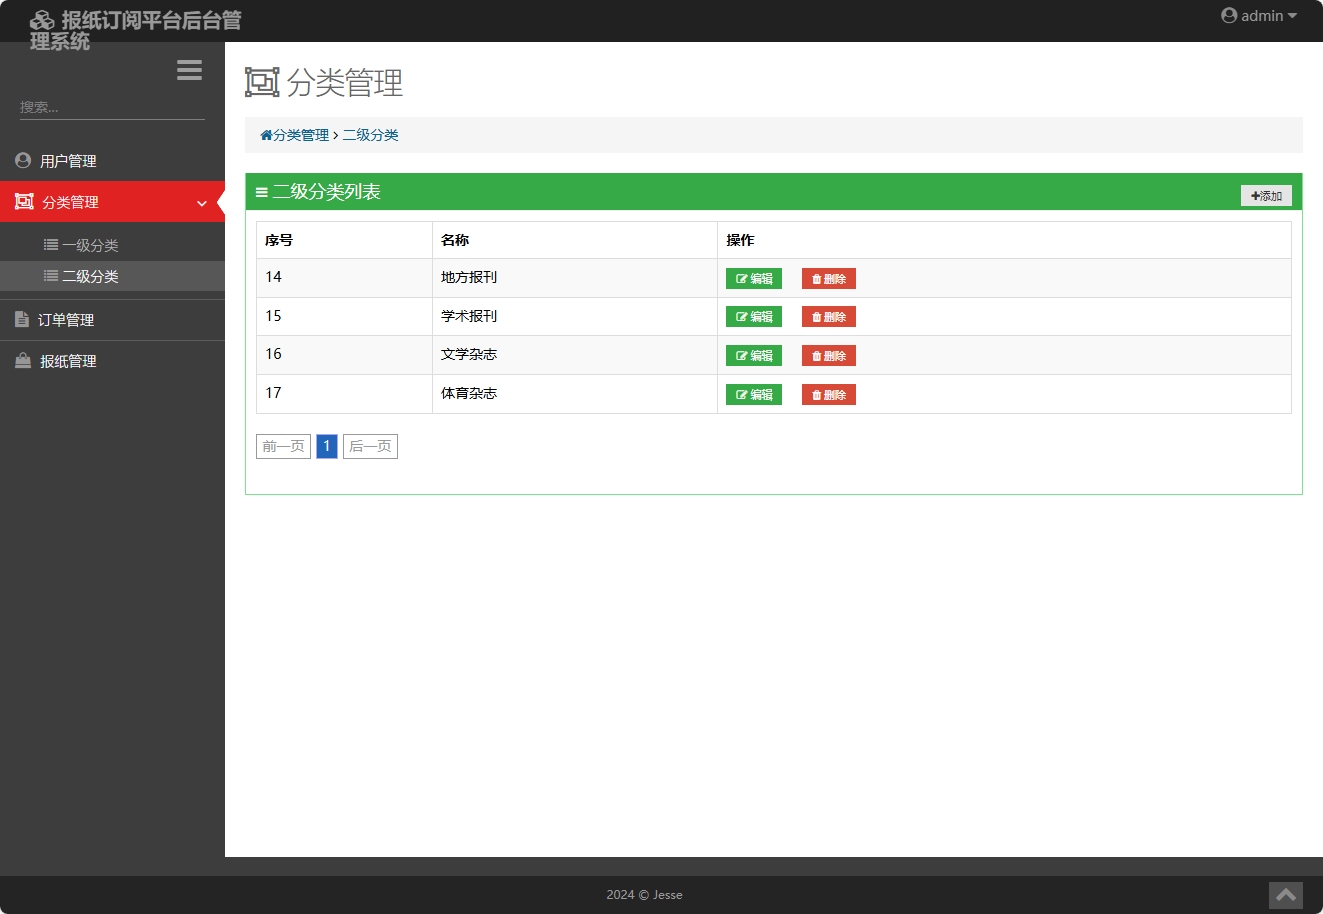This screenshot has height=914, width=1323.
Task: Select the 用户管理 user icon in sidebar
Action: [22, 160]
